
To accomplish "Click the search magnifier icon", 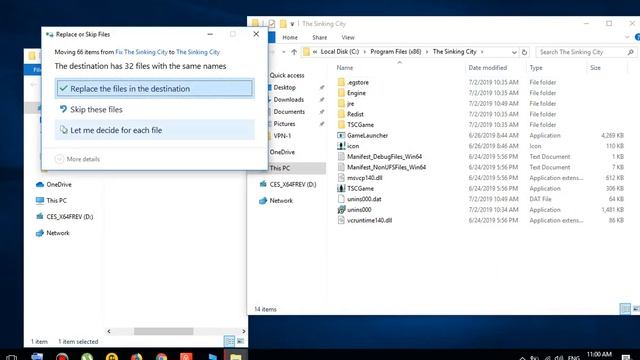I will (x=630, y=52).
